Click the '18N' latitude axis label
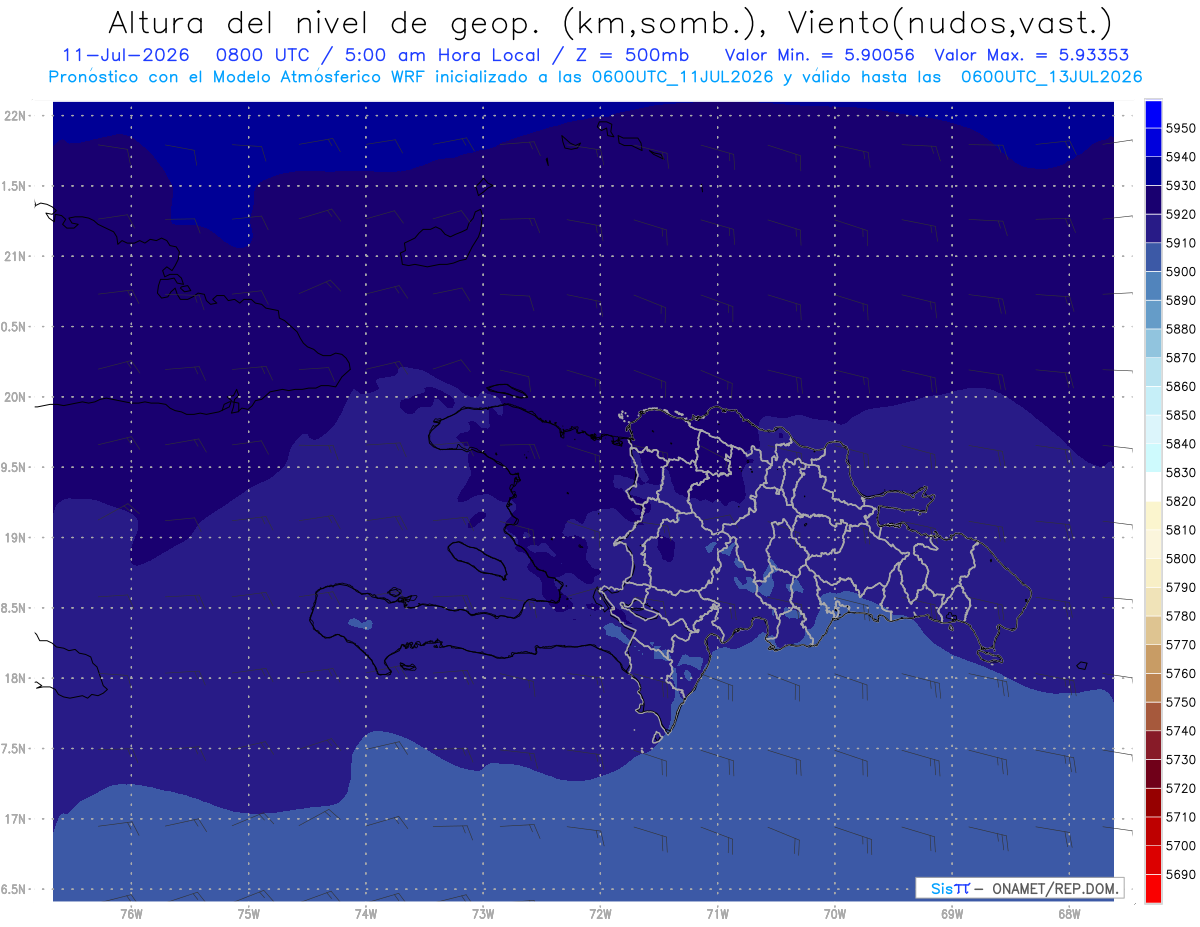 click(16, 679)
